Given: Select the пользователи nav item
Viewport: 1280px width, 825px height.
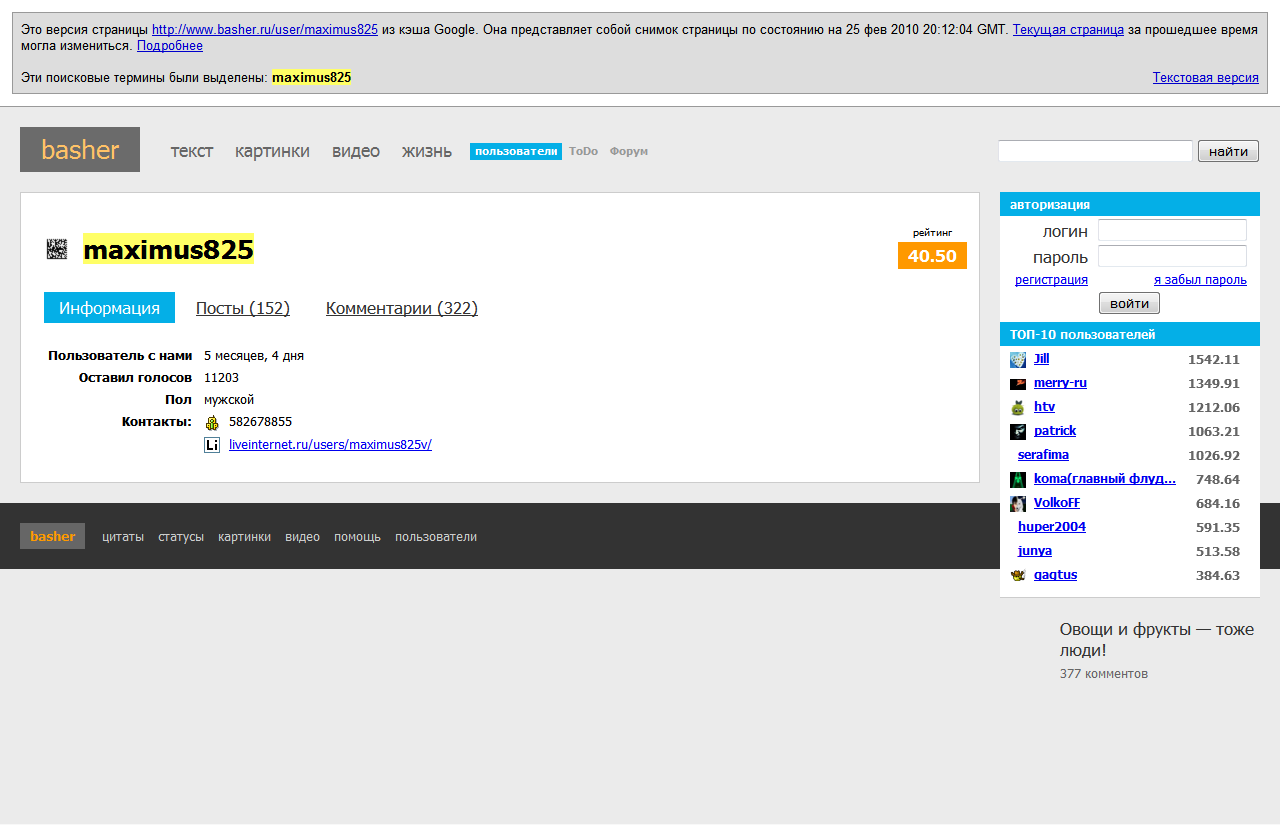Looking at the screenshot, I should click(516, 151).
